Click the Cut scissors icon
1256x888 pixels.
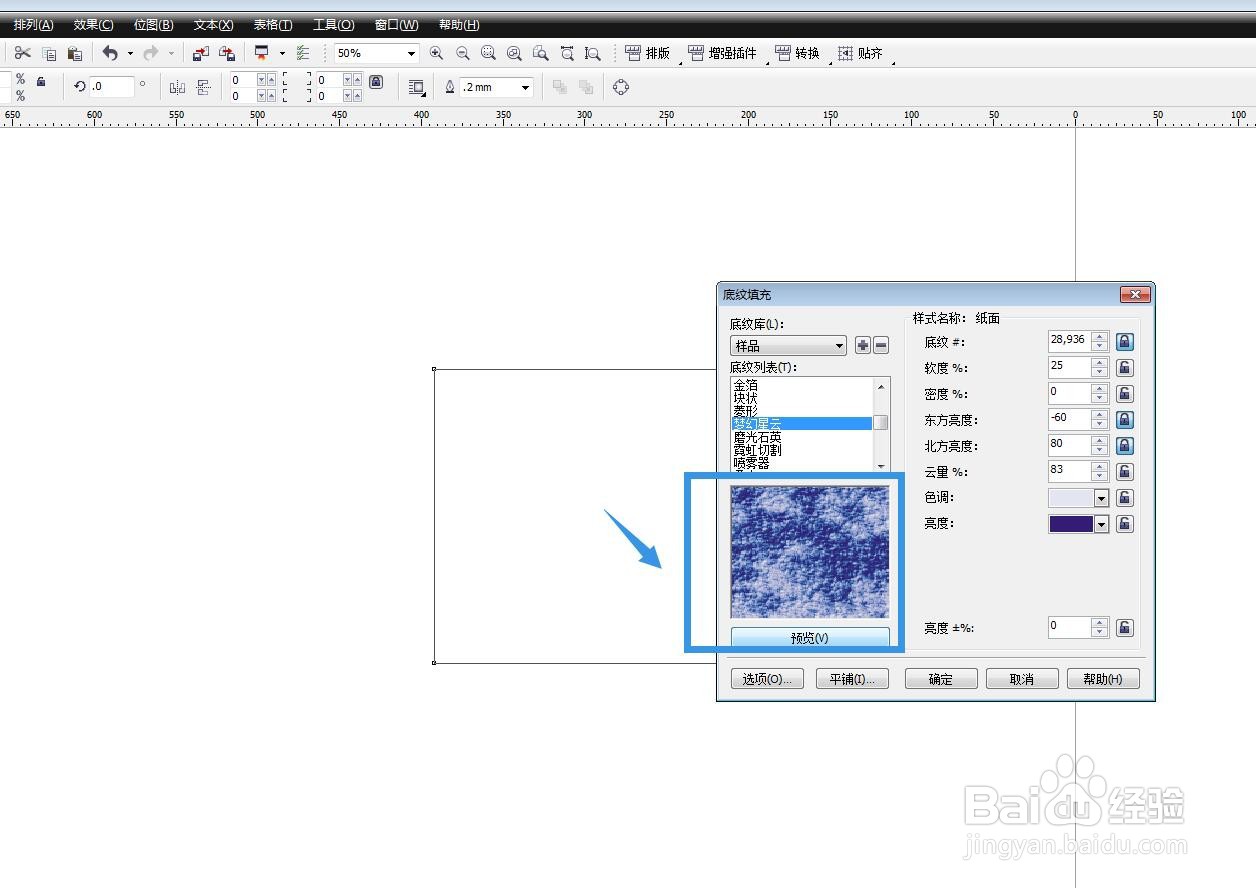click(x=22, y=53)
